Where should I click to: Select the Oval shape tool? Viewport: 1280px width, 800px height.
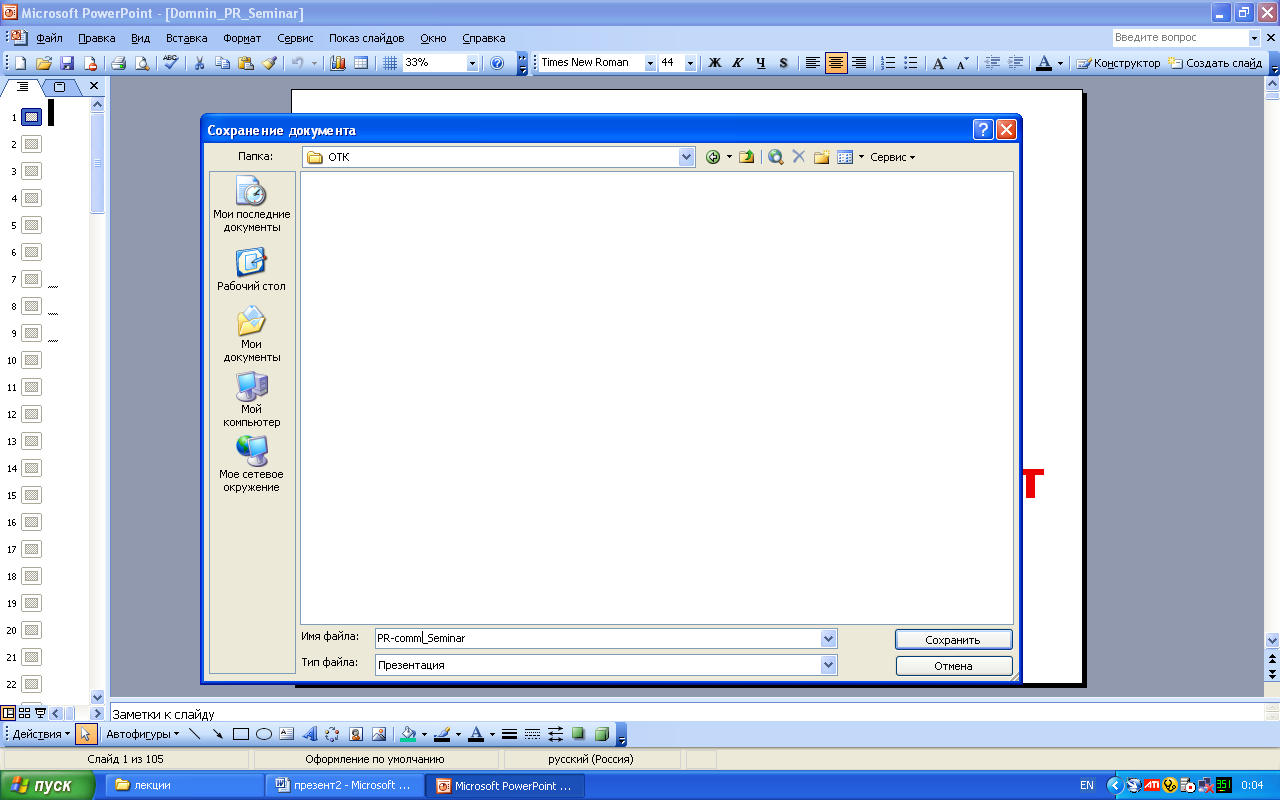(x=264, y=734)
